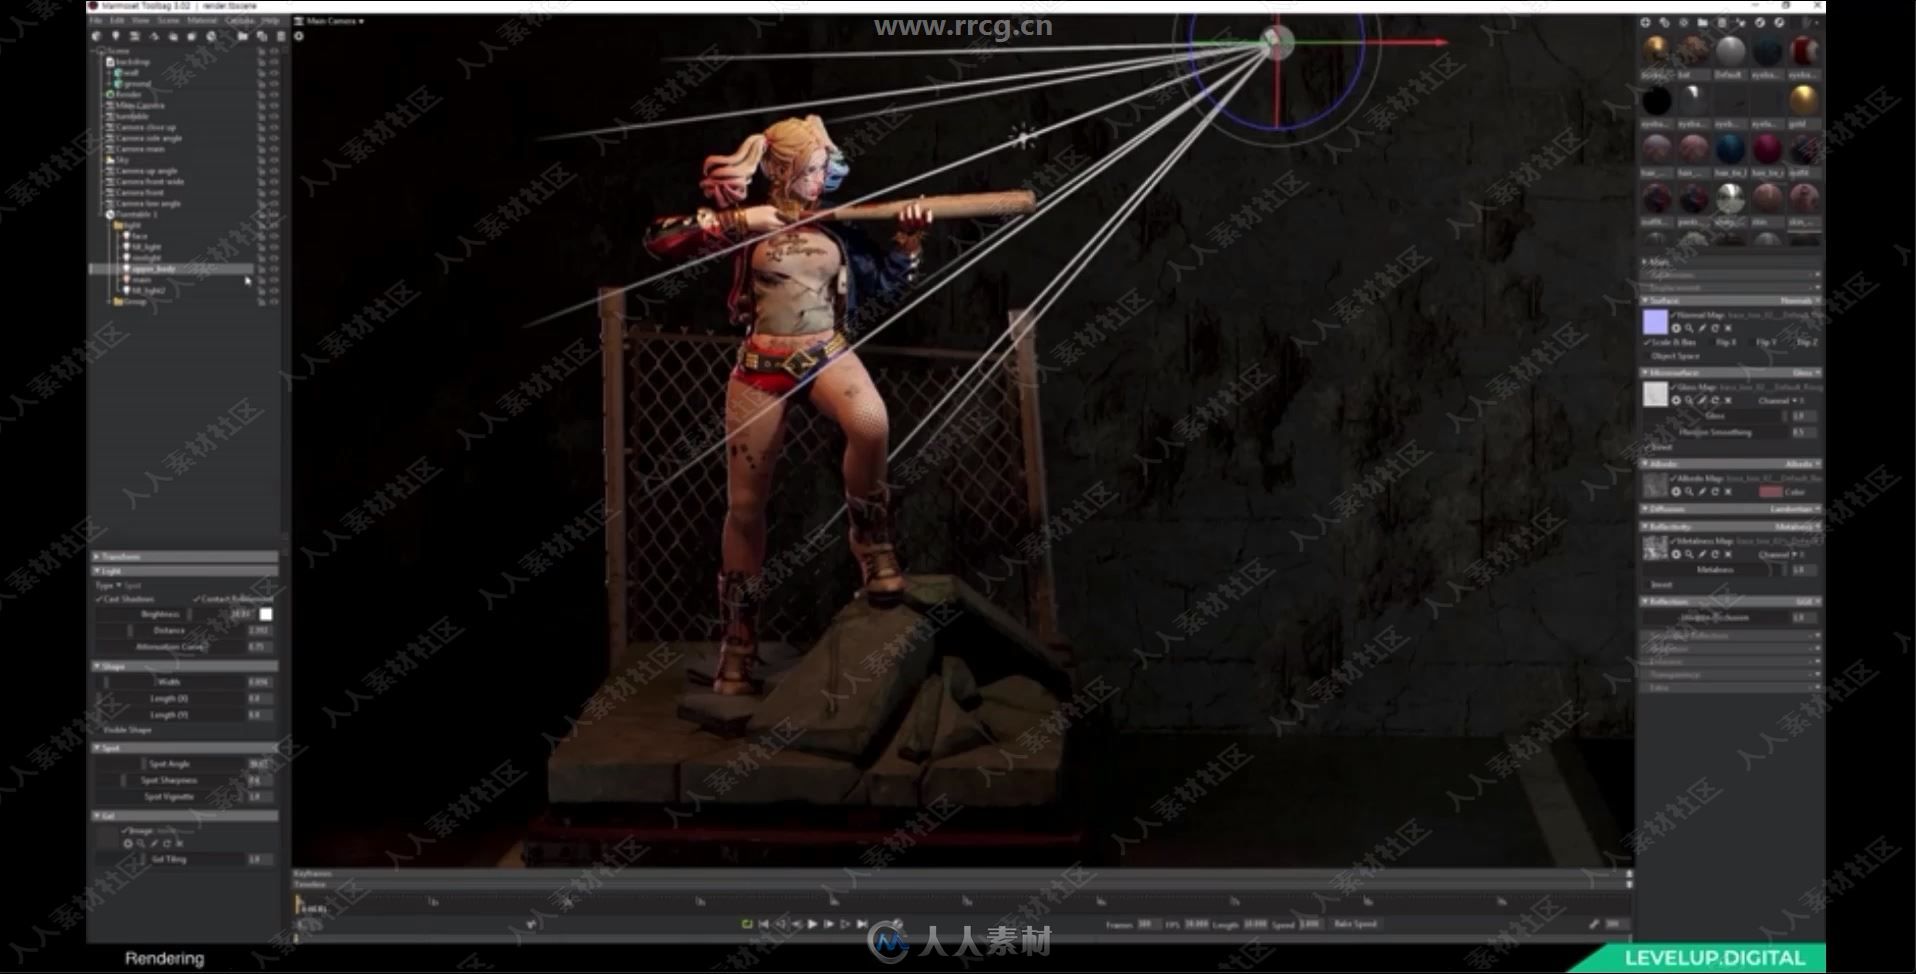Select the backdrop item in scene tree

(x=133, y=62)
